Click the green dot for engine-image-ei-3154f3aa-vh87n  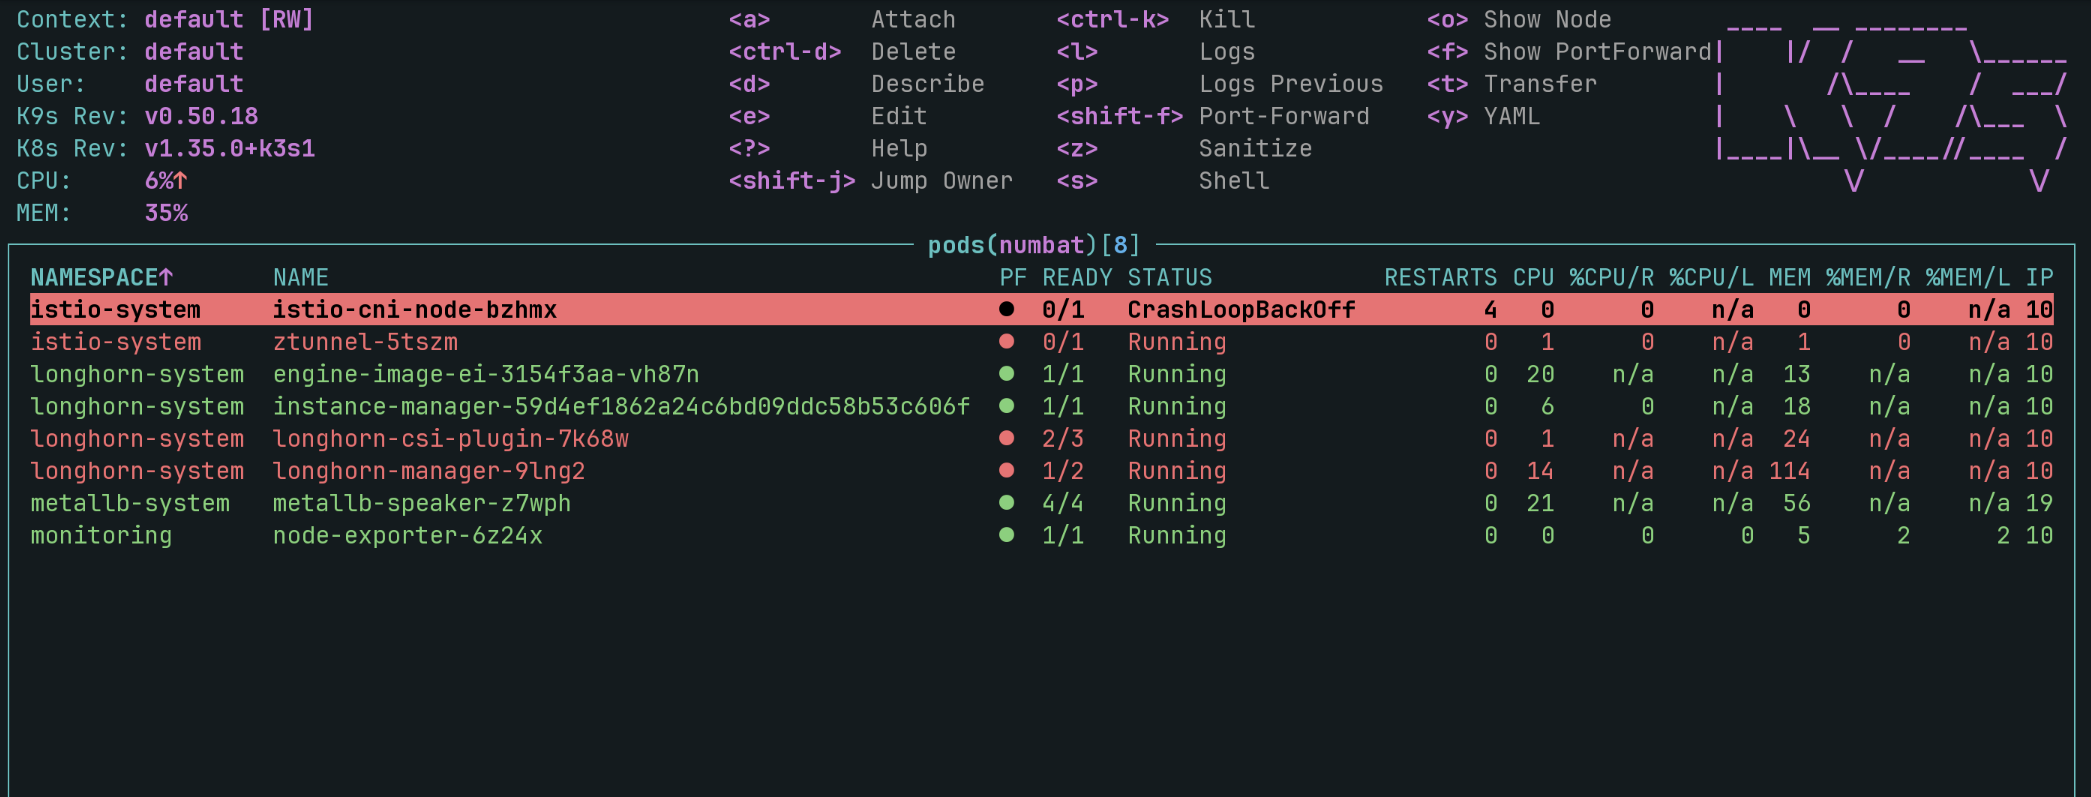(x=1007, y=373)
